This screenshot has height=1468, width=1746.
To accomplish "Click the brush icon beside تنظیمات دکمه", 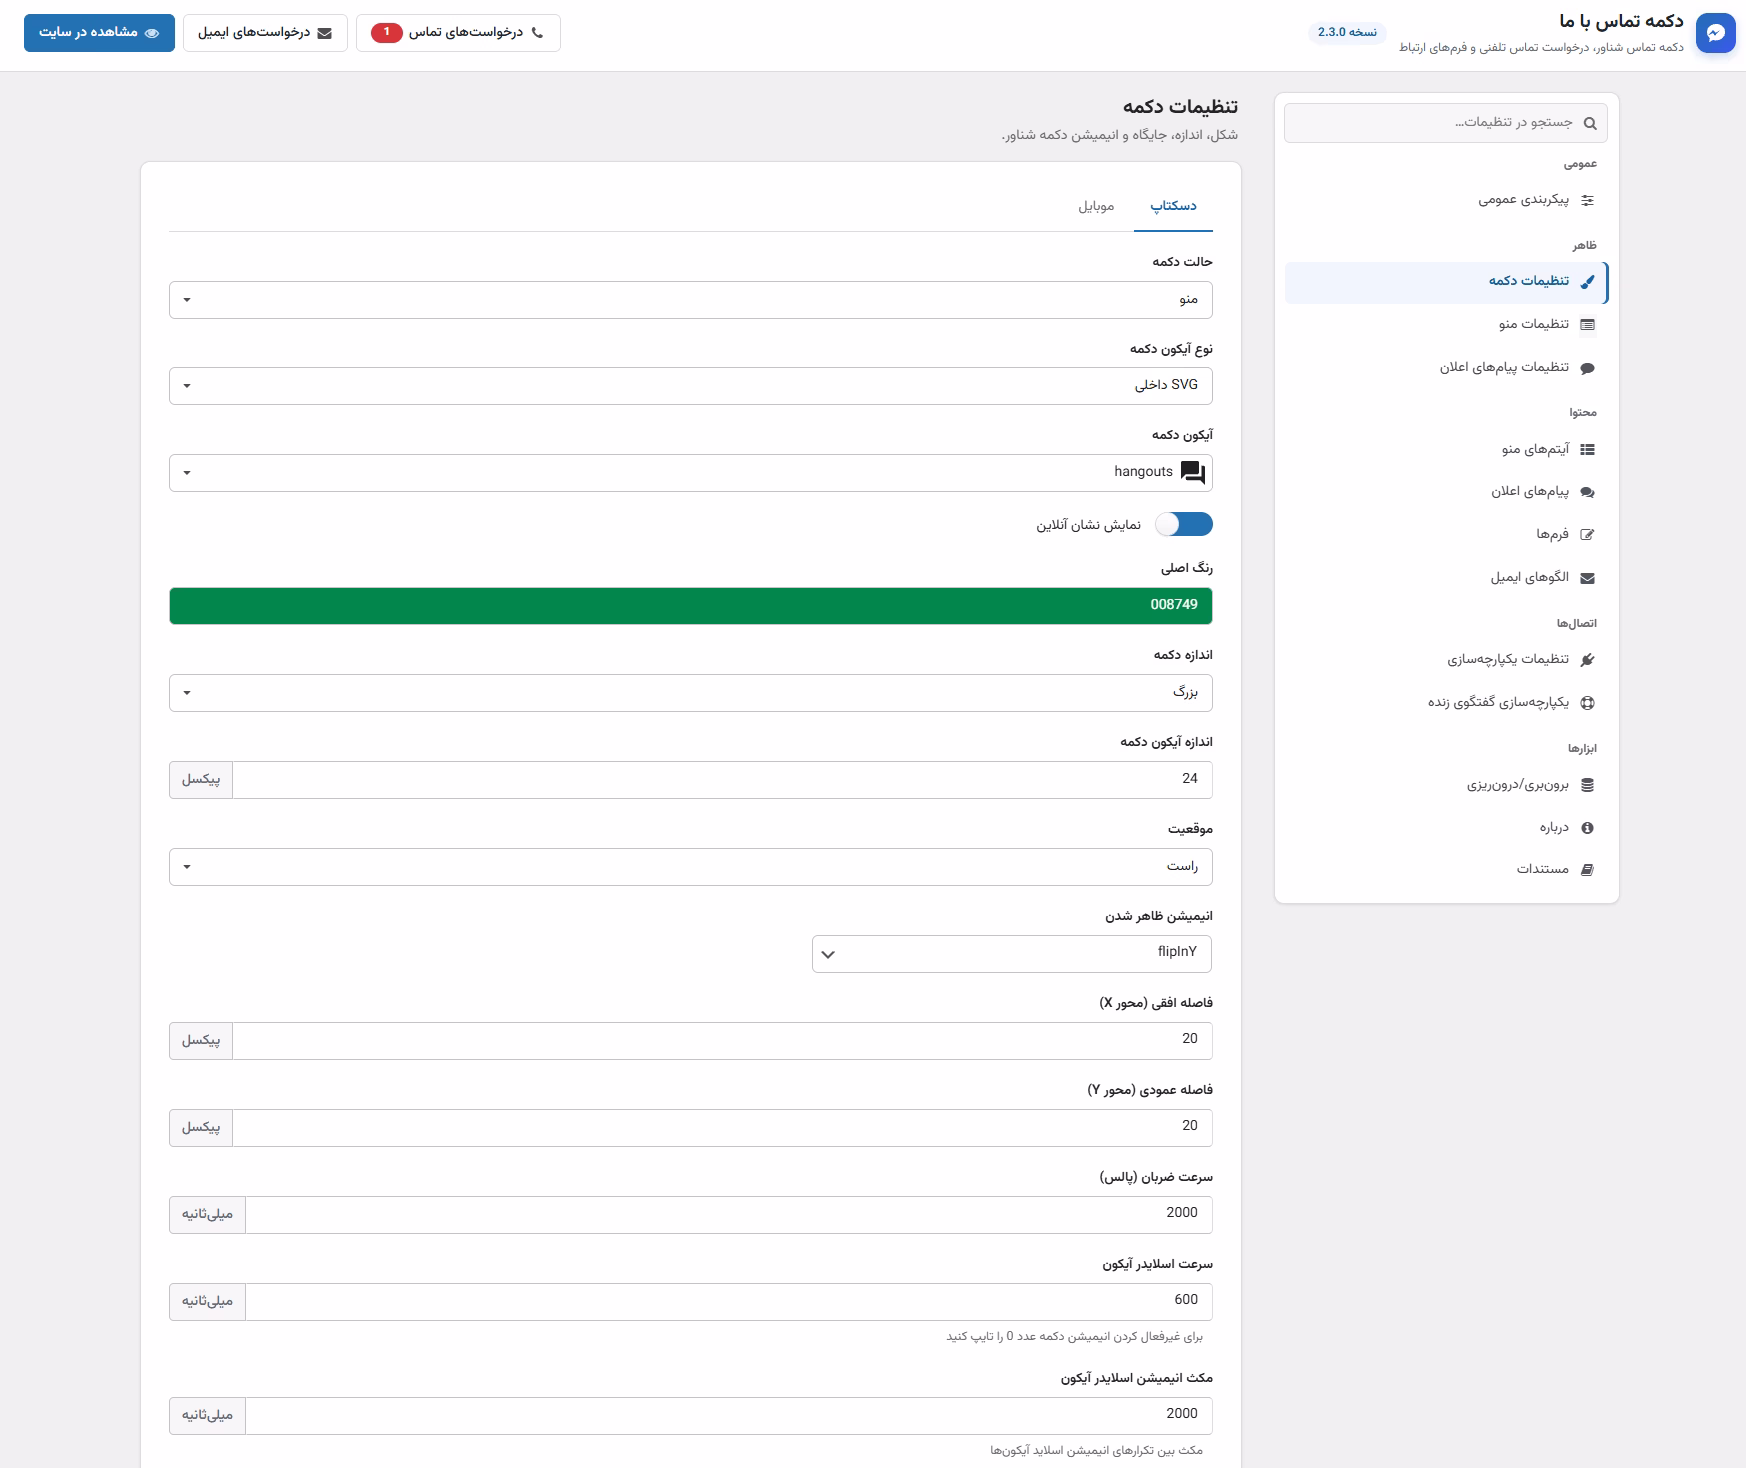I will [x=1587, y=282].
